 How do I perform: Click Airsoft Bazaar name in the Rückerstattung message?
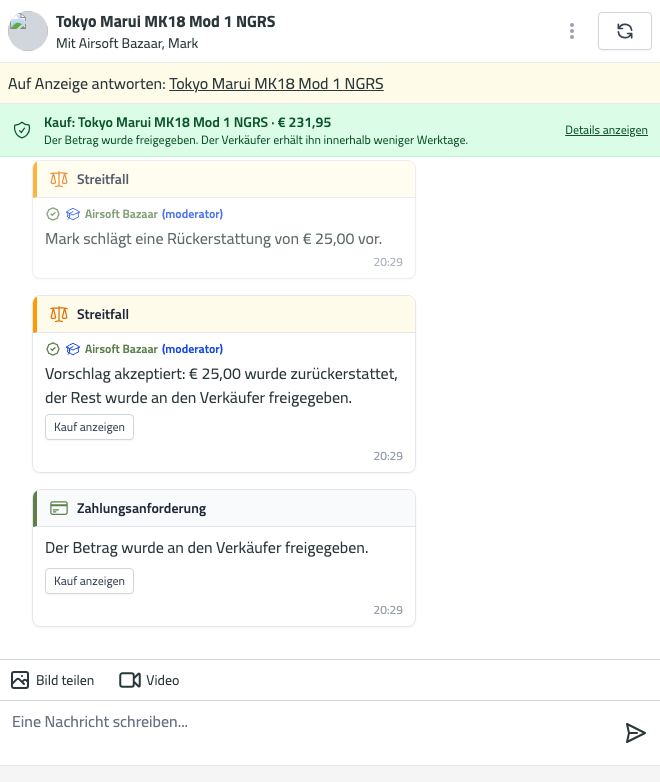coord(121,214)
